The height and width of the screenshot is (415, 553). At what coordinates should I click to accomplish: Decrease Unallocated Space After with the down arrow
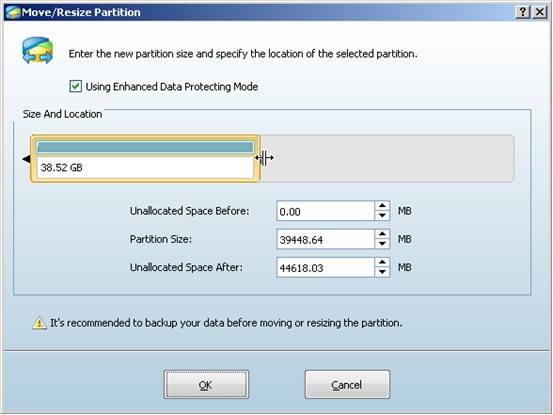[x=382, y=272]
